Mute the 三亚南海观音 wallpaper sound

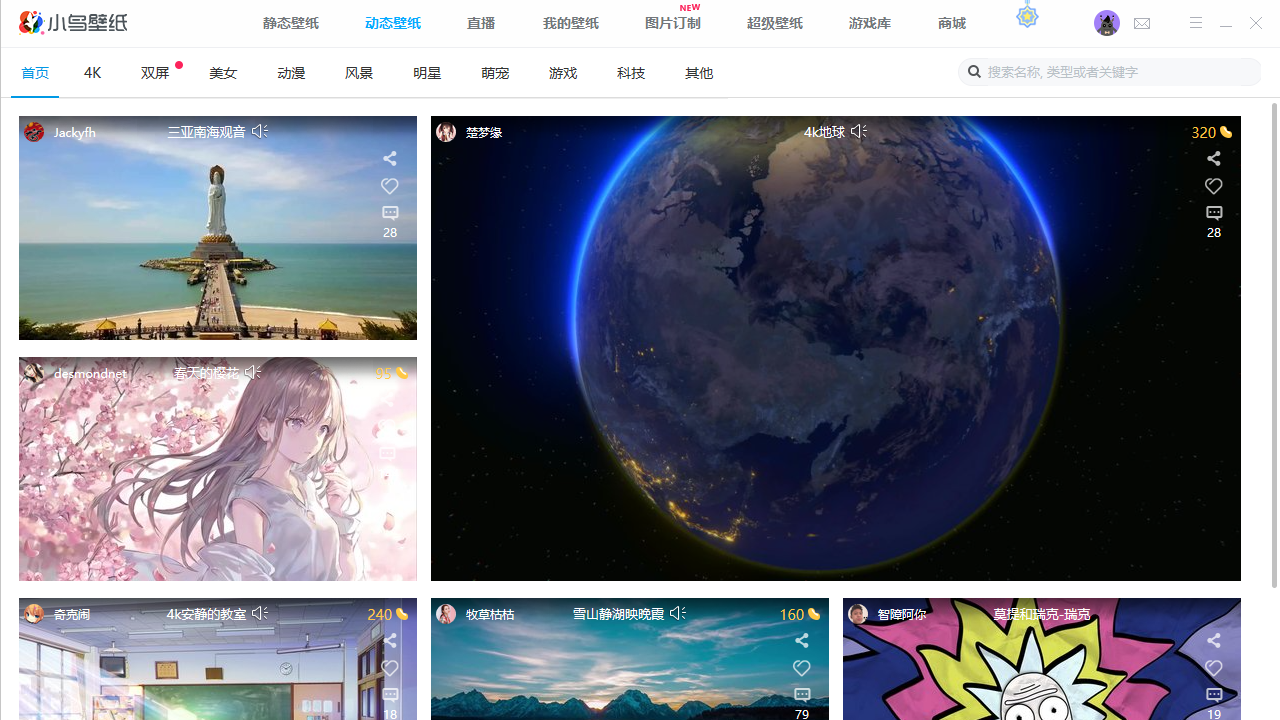point(259,131)
